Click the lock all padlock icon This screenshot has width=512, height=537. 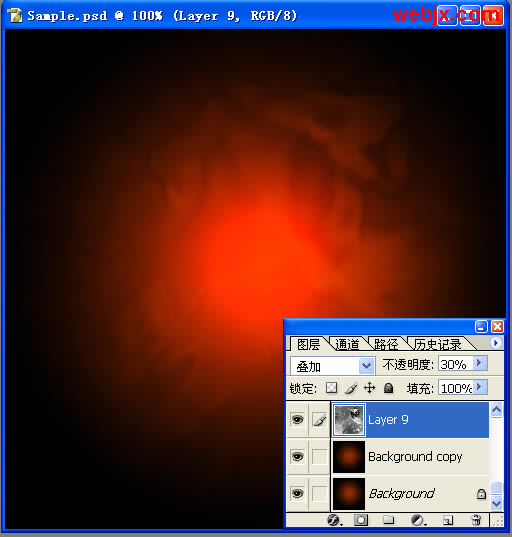(388, 388)
